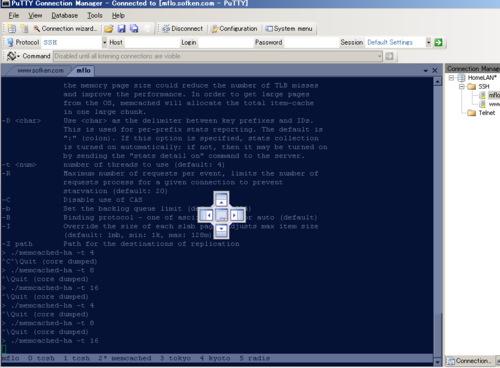
Task: Click the 'tokyo' window label in status line
Action: (180, 358)
